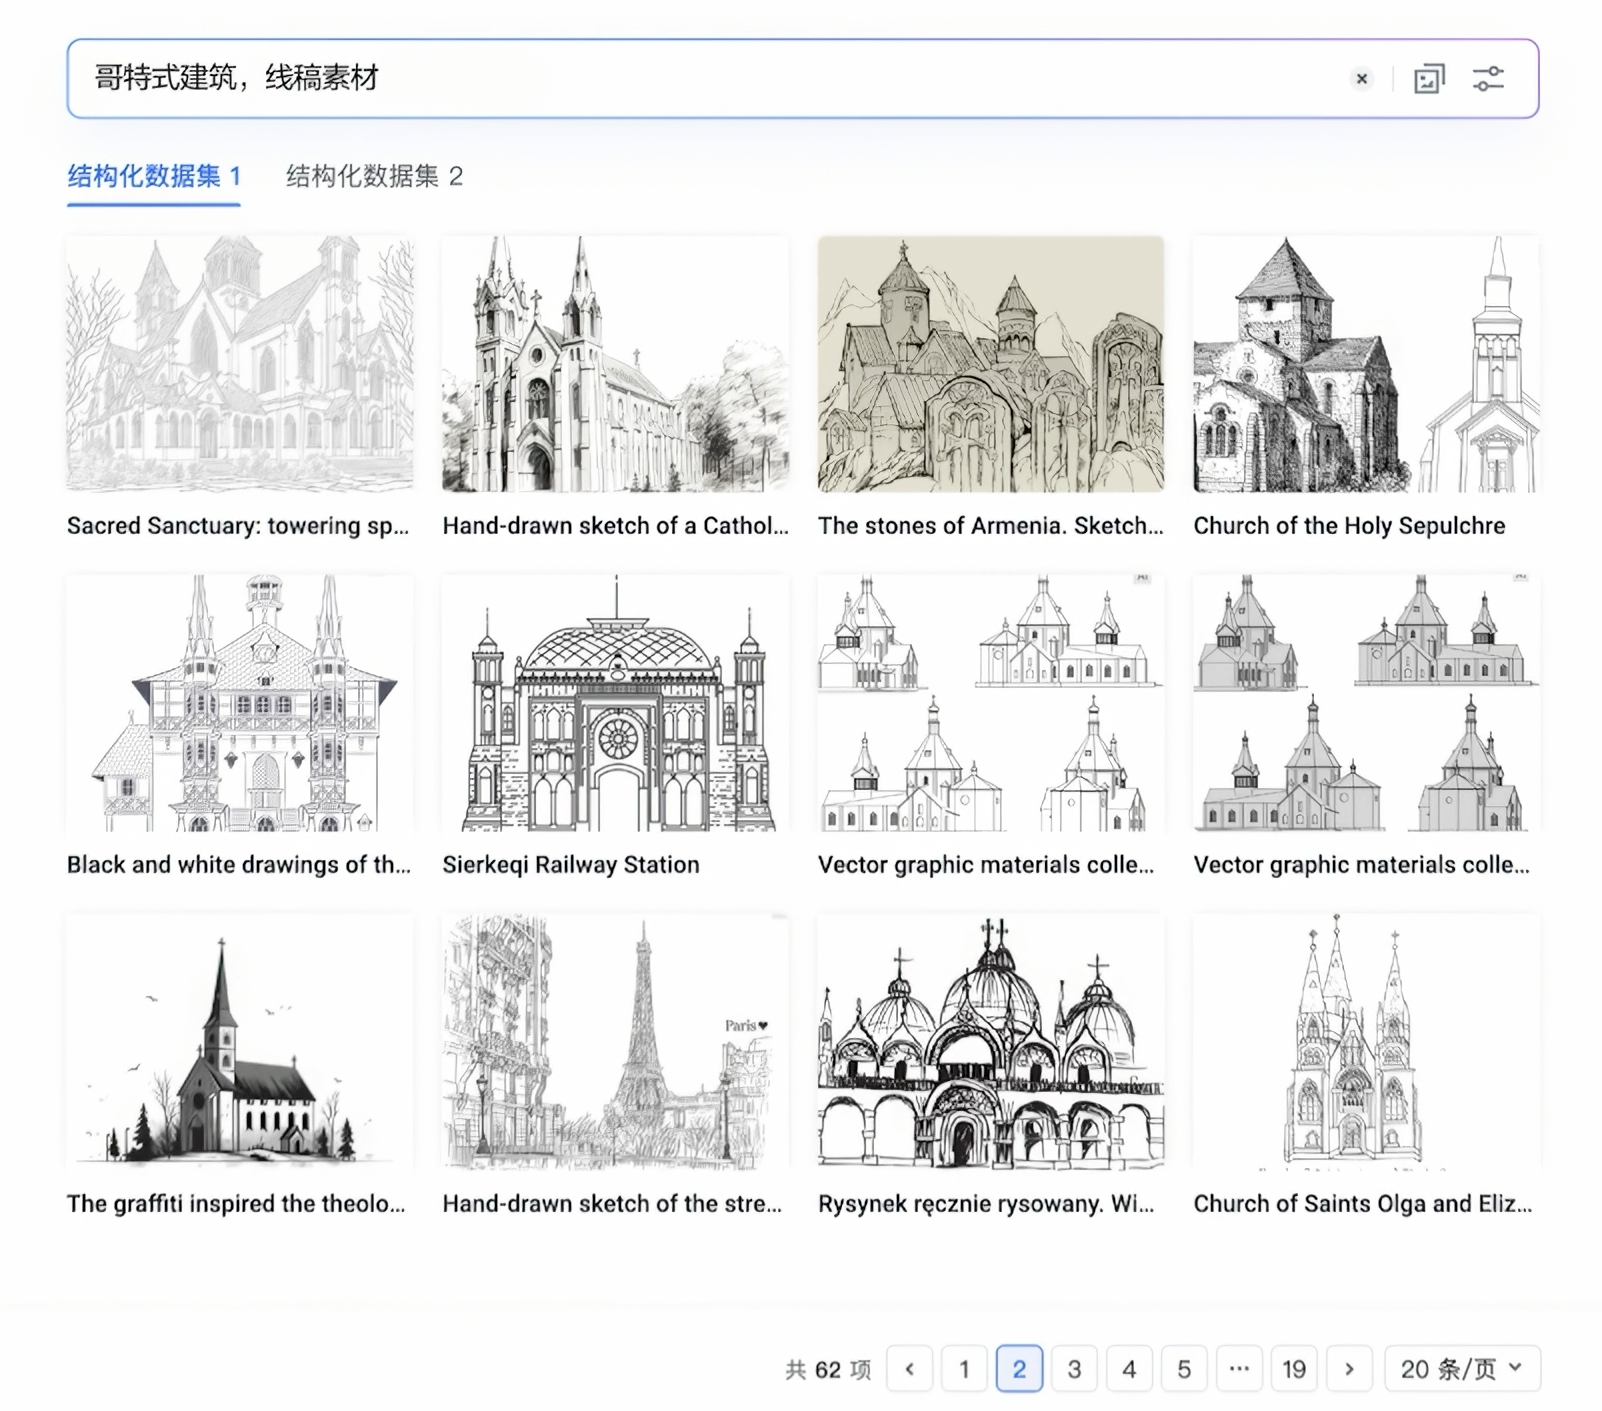Open the search filter settings icon
This screenshot has width=1602, height=1411.
pos(1488,79)
